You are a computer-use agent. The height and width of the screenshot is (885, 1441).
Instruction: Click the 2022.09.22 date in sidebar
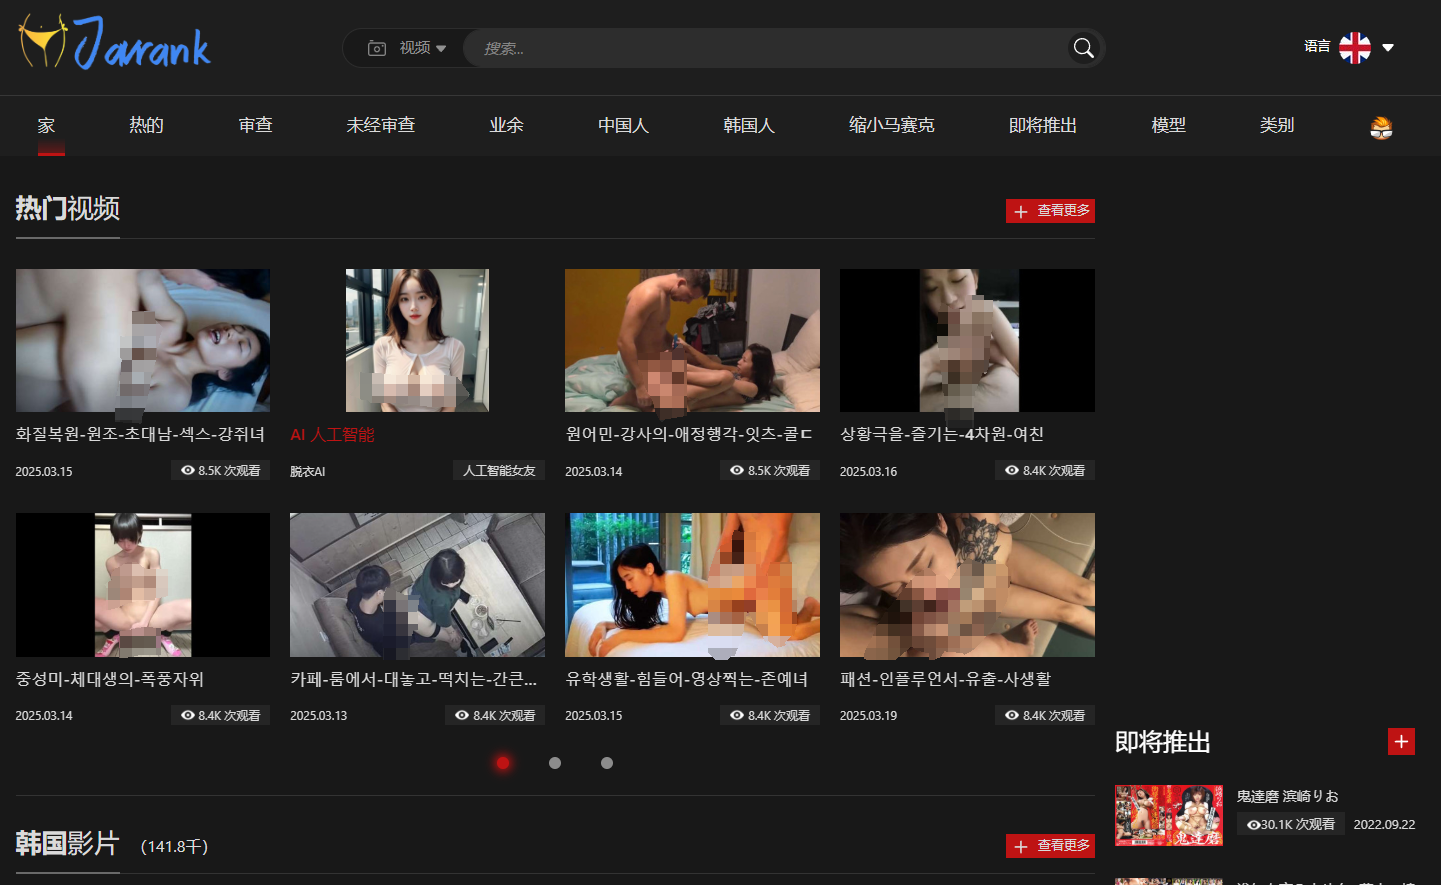tap(1384, 825)
